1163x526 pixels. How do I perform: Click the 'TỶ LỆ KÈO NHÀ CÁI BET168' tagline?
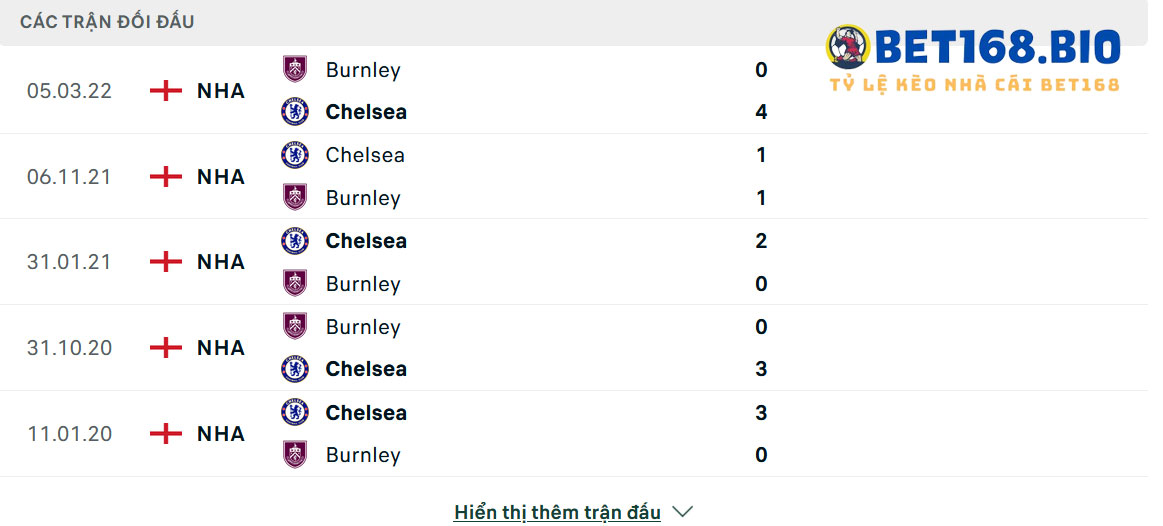(x=975, y=85)
